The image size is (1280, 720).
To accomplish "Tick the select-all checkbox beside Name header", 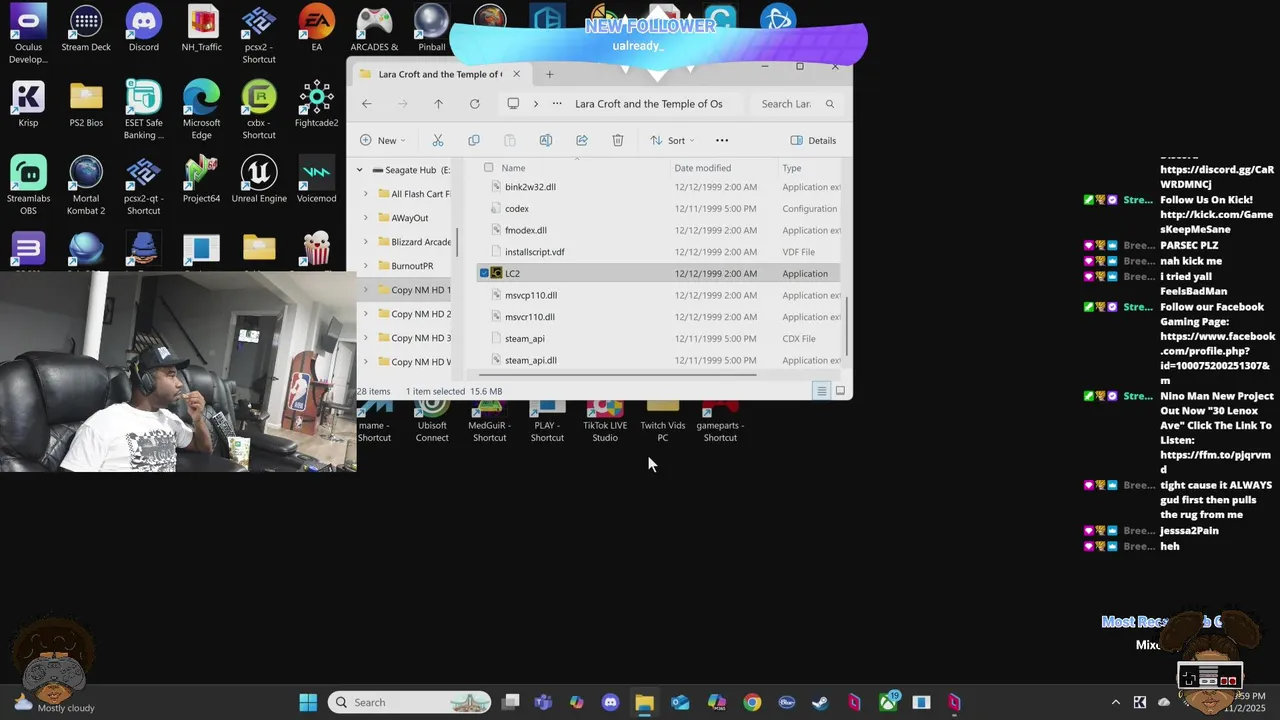I will tap(488, 168).
